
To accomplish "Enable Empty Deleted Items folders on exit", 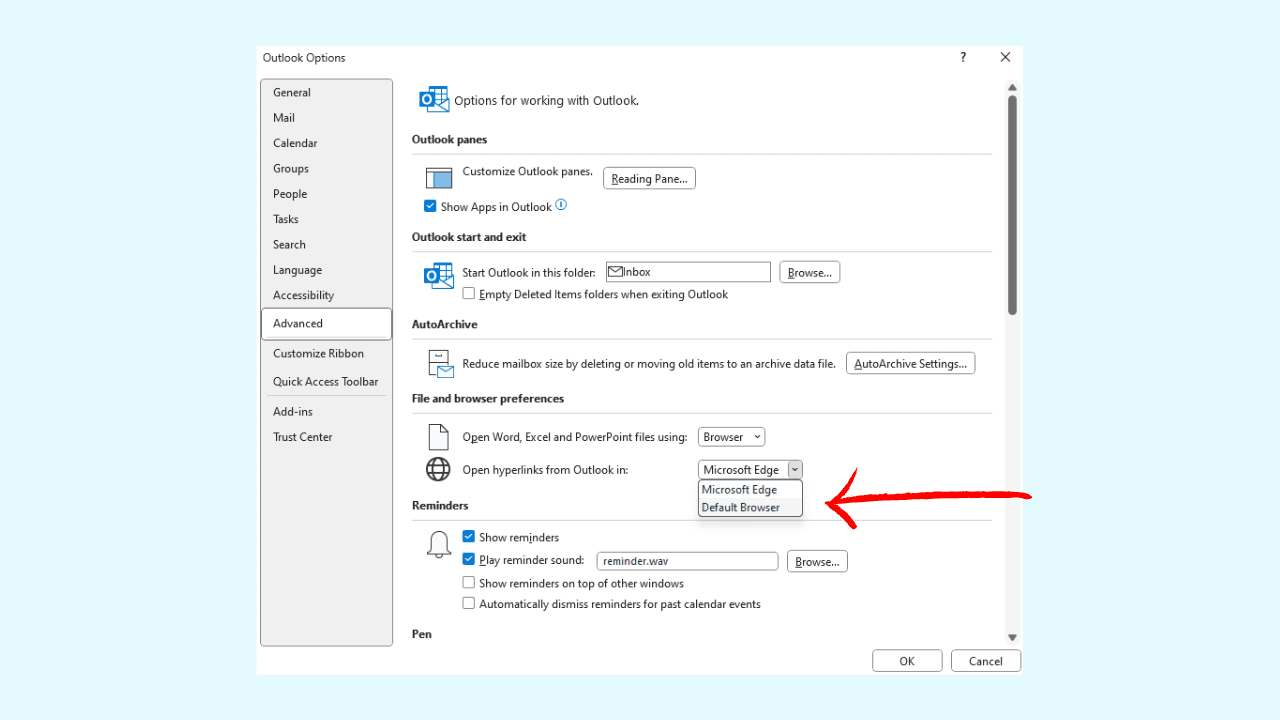I will coord(469,294).
